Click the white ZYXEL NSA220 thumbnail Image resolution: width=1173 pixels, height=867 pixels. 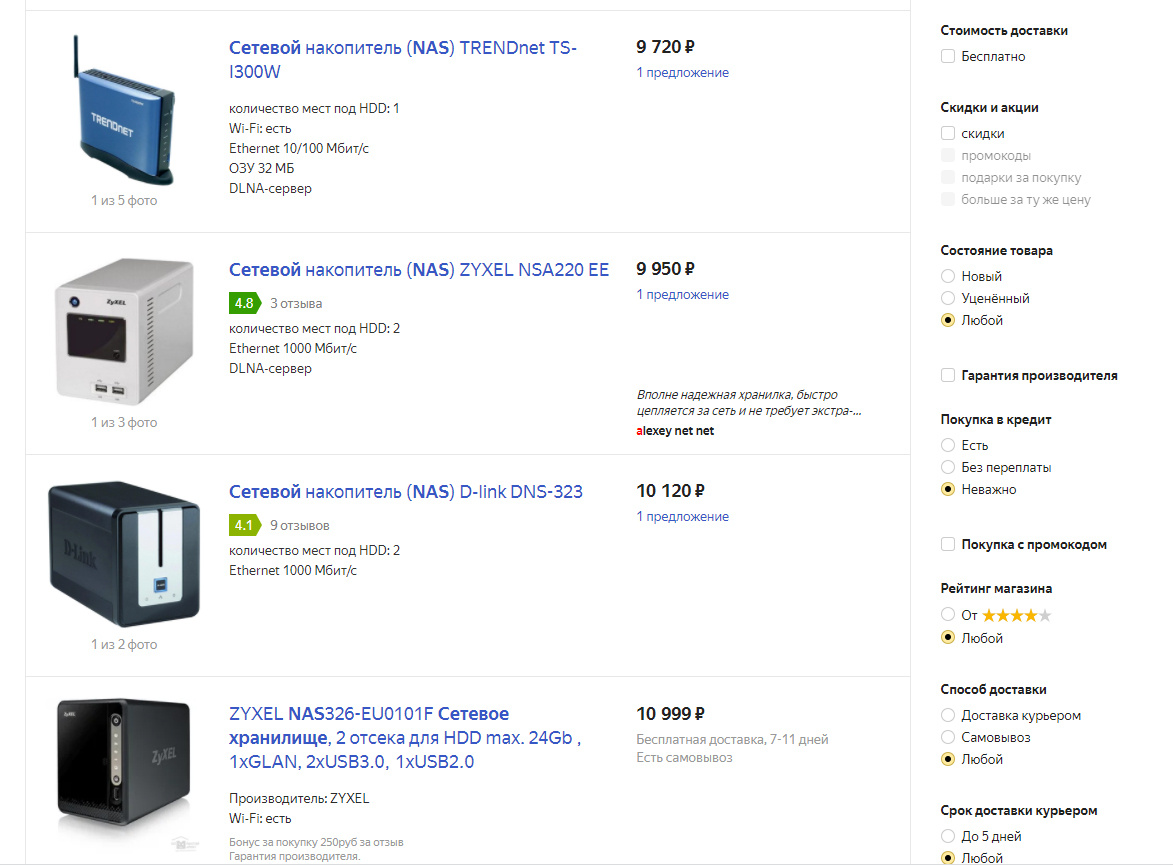coord(124,331)
